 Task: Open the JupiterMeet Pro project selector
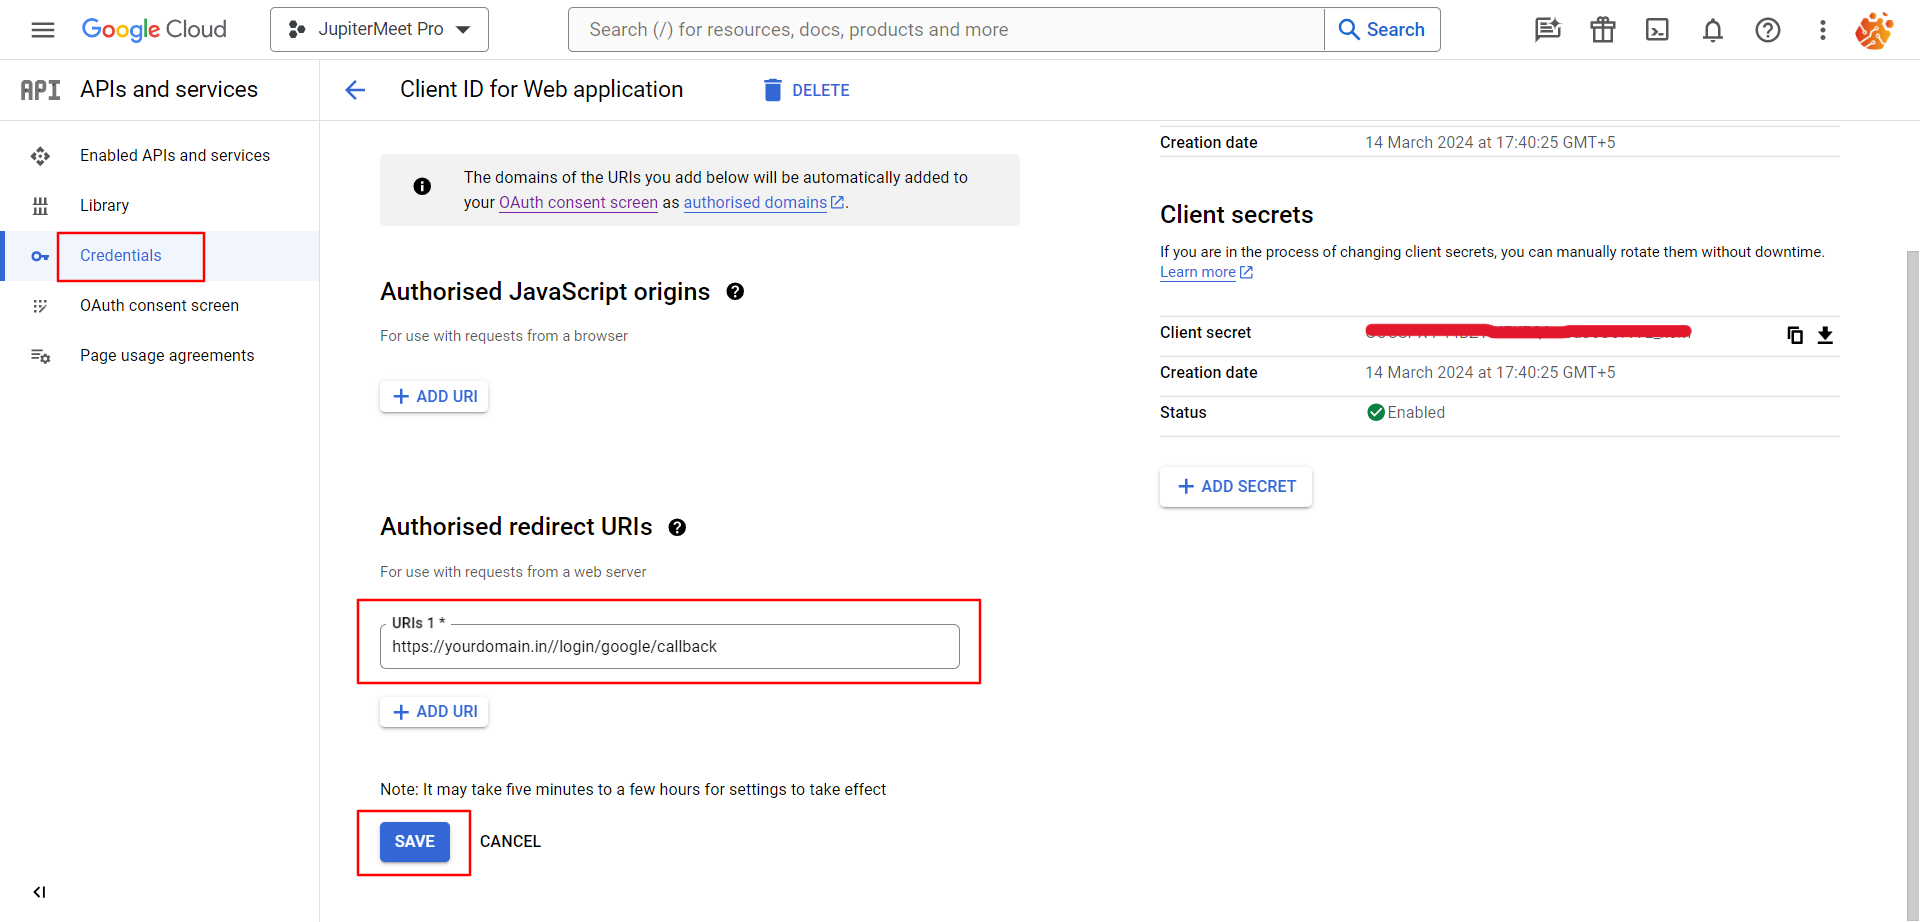pyautogui.click(x=379, y=30)
